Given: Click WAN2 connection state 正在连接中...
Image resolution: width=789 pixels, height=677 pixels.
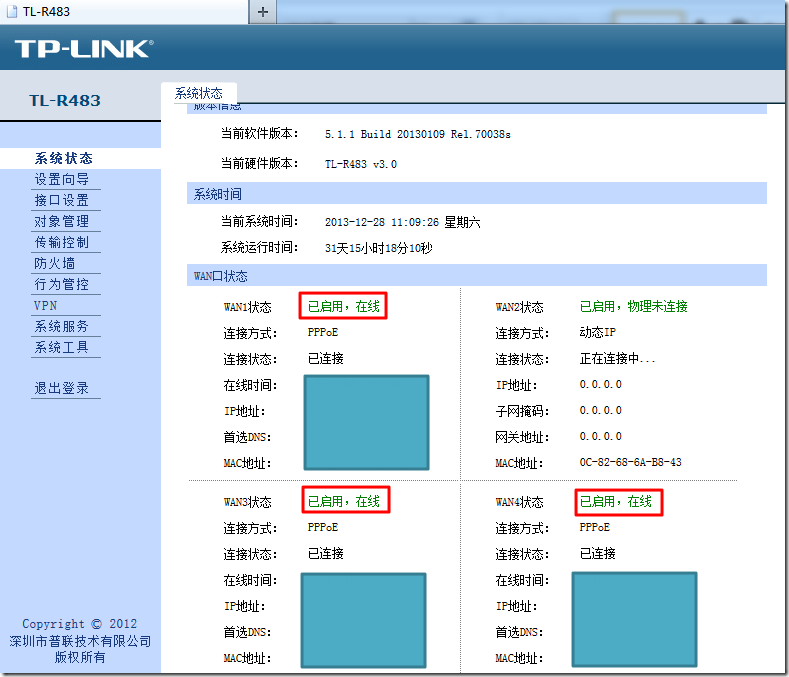Looking at the screenshot, I should click(x=617, y=358).
